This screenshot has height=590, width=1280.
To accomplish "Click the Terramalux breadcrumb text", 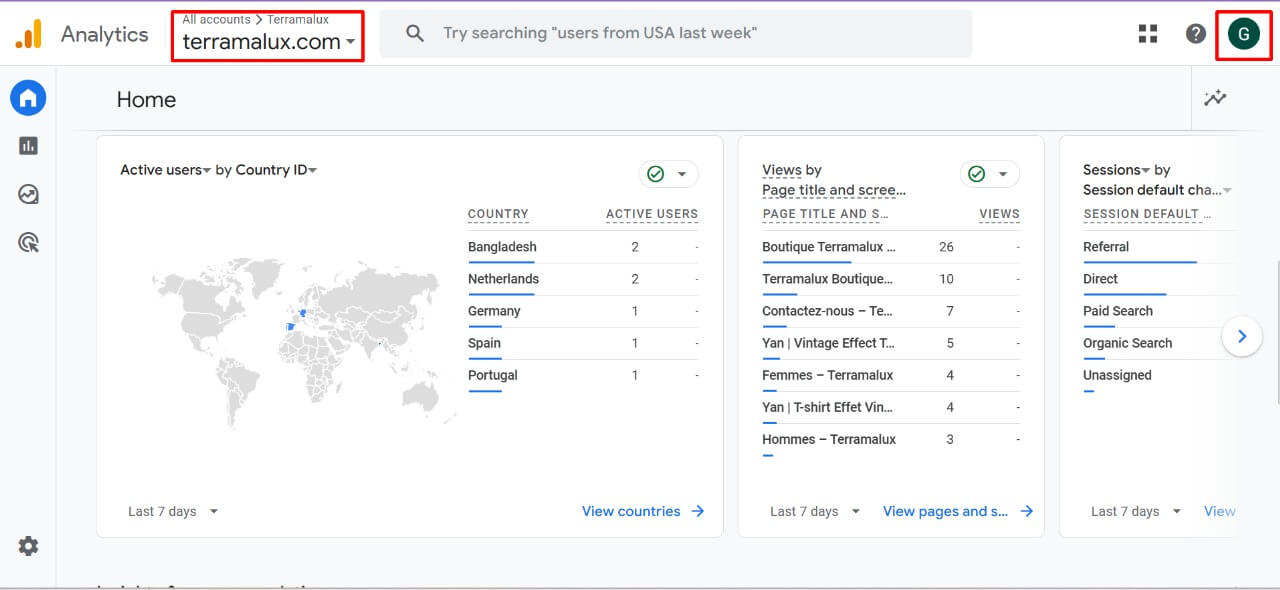I will click(x=298, y=19).
